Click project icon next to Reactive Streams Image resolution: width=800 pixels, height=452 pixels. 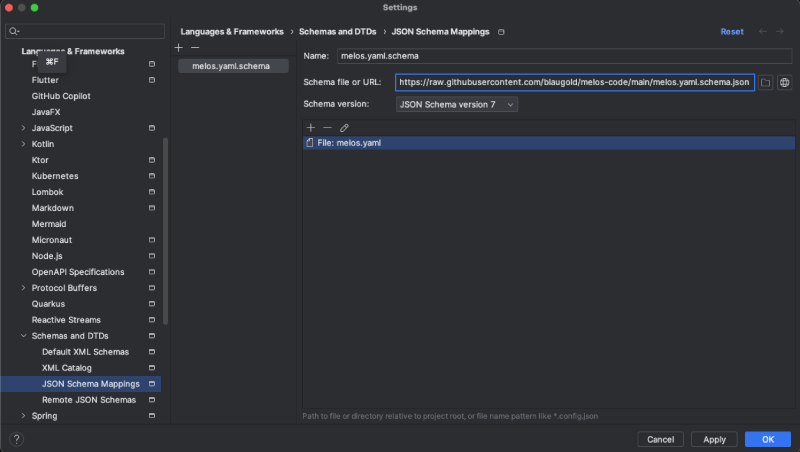pyautogui.click(x=152, y=320)
